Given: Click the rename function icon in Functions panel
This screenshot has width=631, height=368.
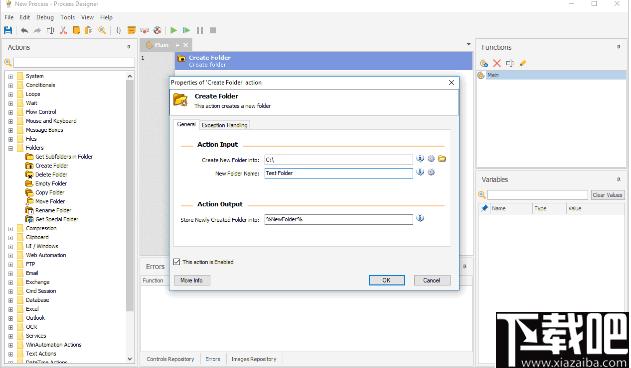Looking at the screenshot, I should click(x=509, y=63).
